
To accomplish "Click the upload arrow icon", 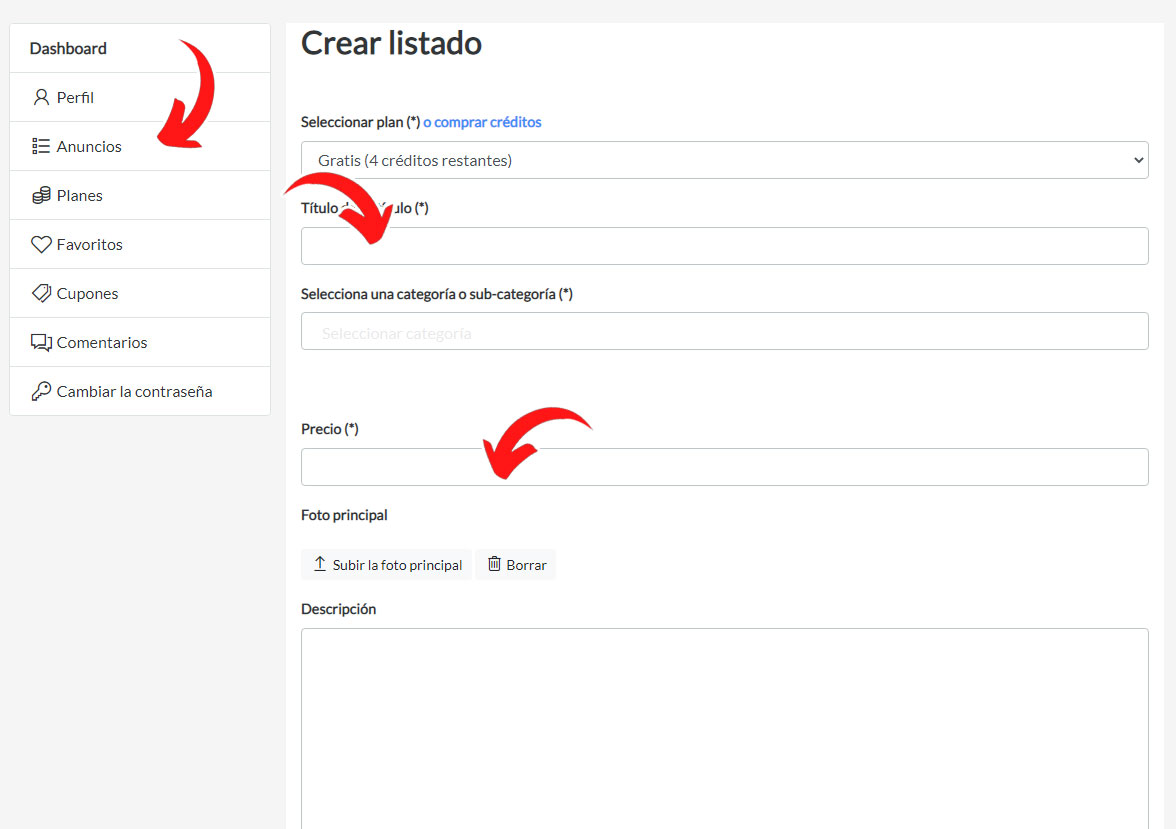I will (320, 564).
